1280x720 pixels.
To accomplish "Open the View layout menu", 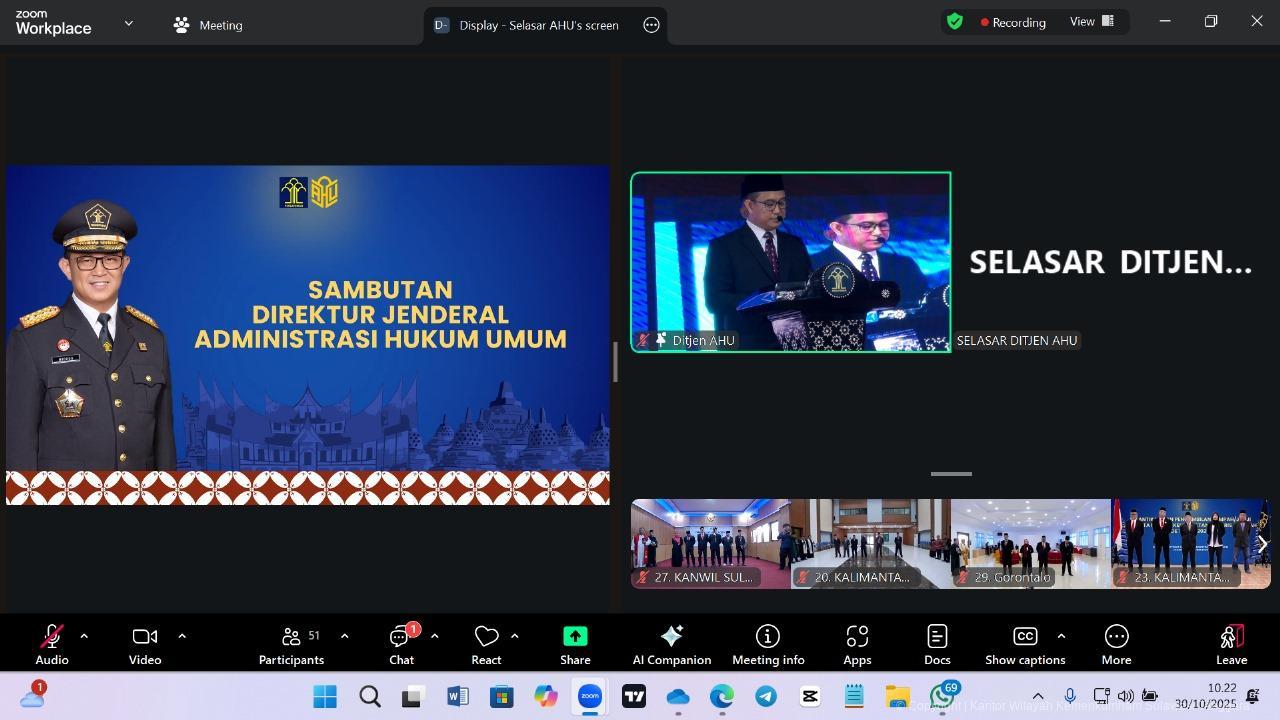I will click(1090, 21).
